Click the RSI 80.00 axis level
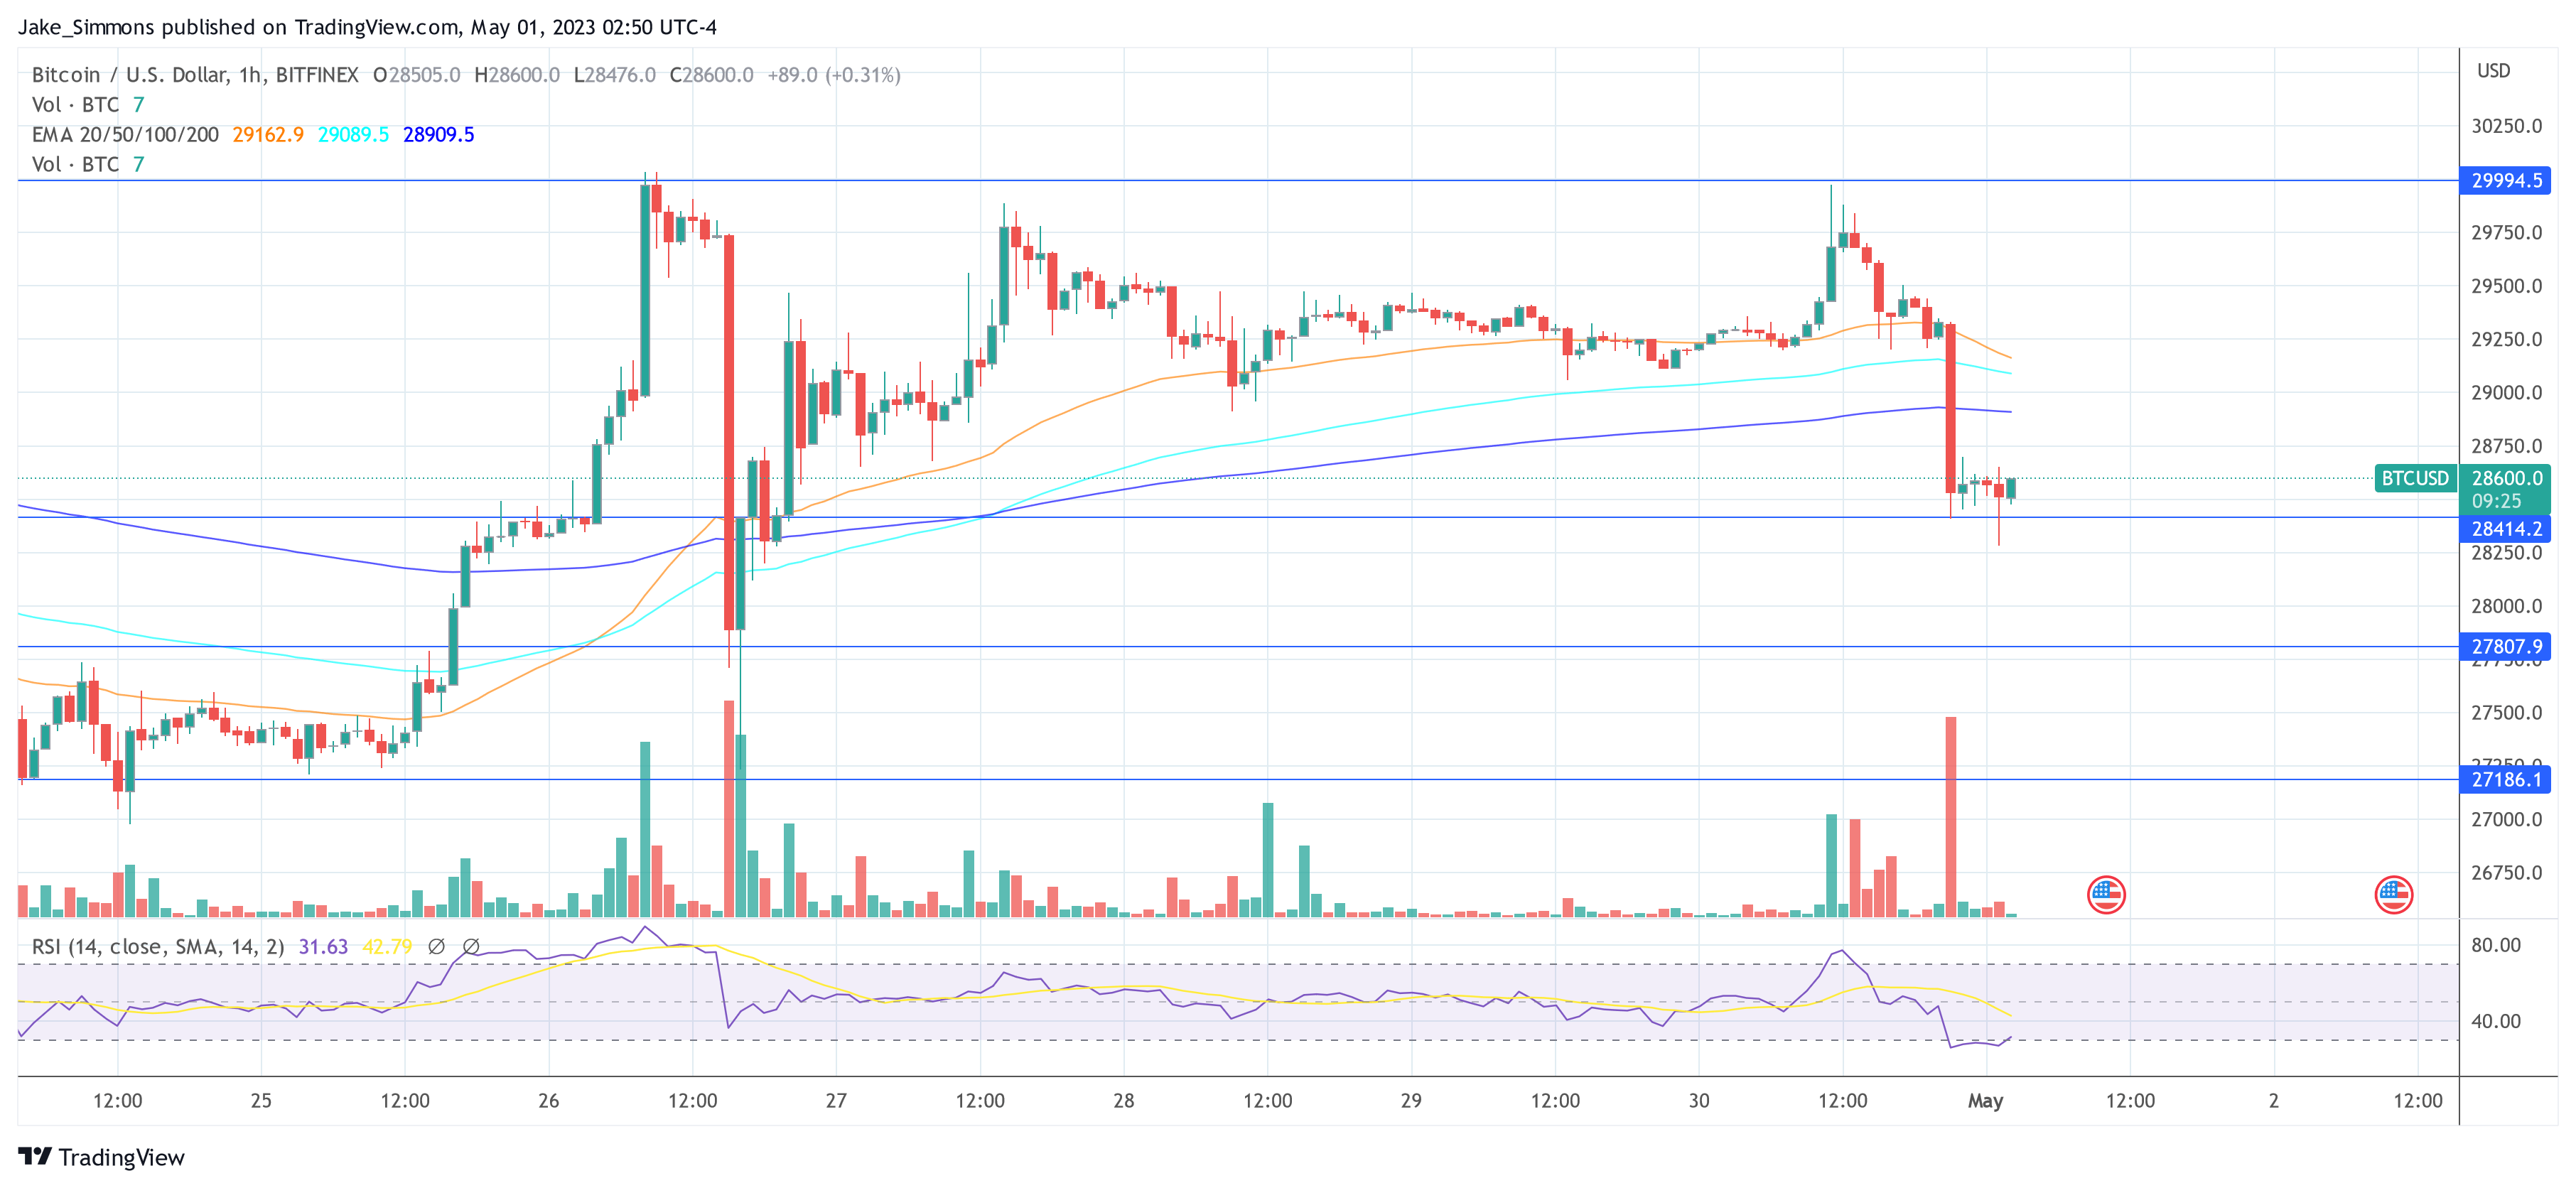Image resolution: width=2576 pixels, height=1188 pixels. pos(2496,946)
